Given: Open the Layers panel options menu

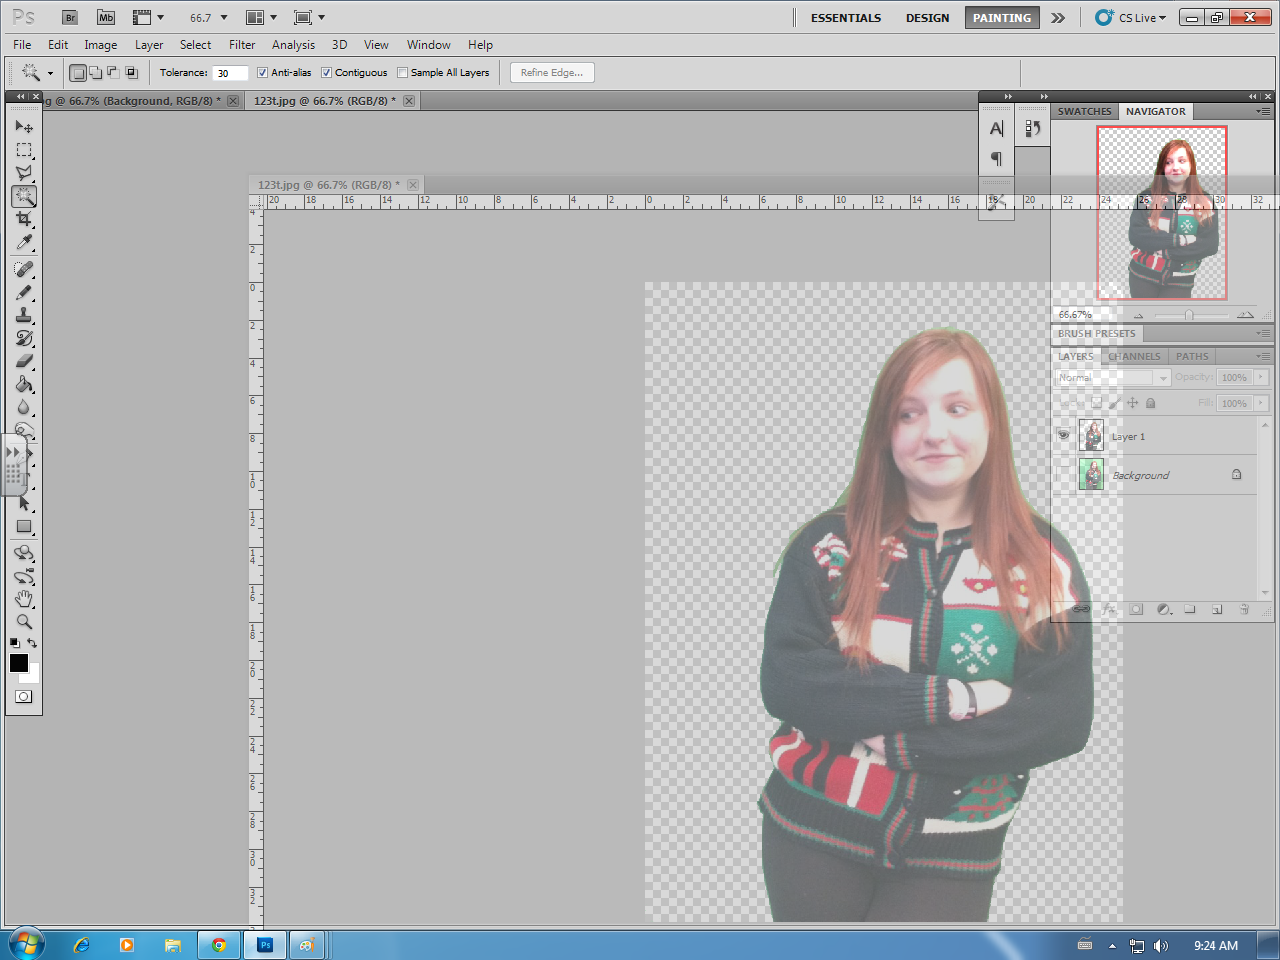Looking at the screenshot, I should [x=1263, y=356].
